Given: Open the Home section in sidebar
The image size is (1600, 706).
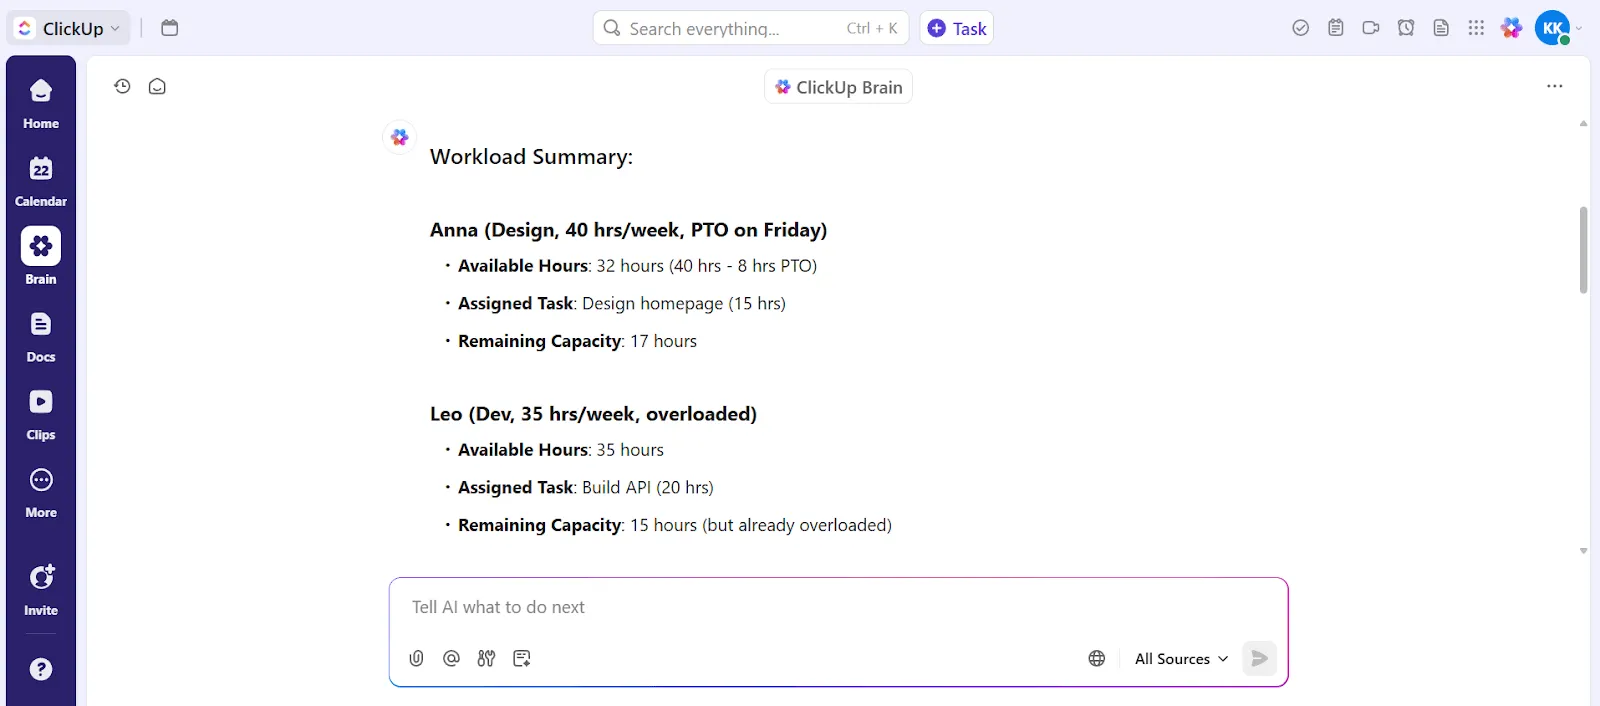Looking at the screenshot, I should [x=41, y=104].
